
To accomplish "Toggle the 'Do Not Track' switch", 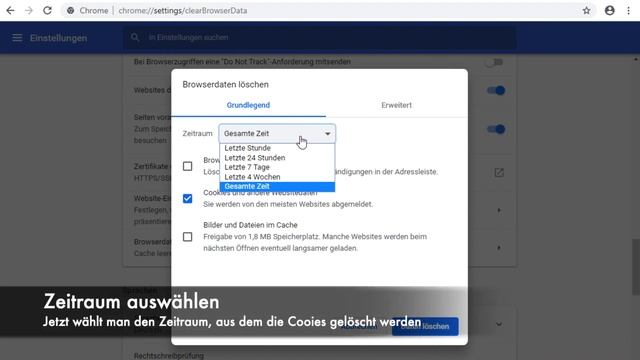I will pyautogui.click(x=494, y=62).
